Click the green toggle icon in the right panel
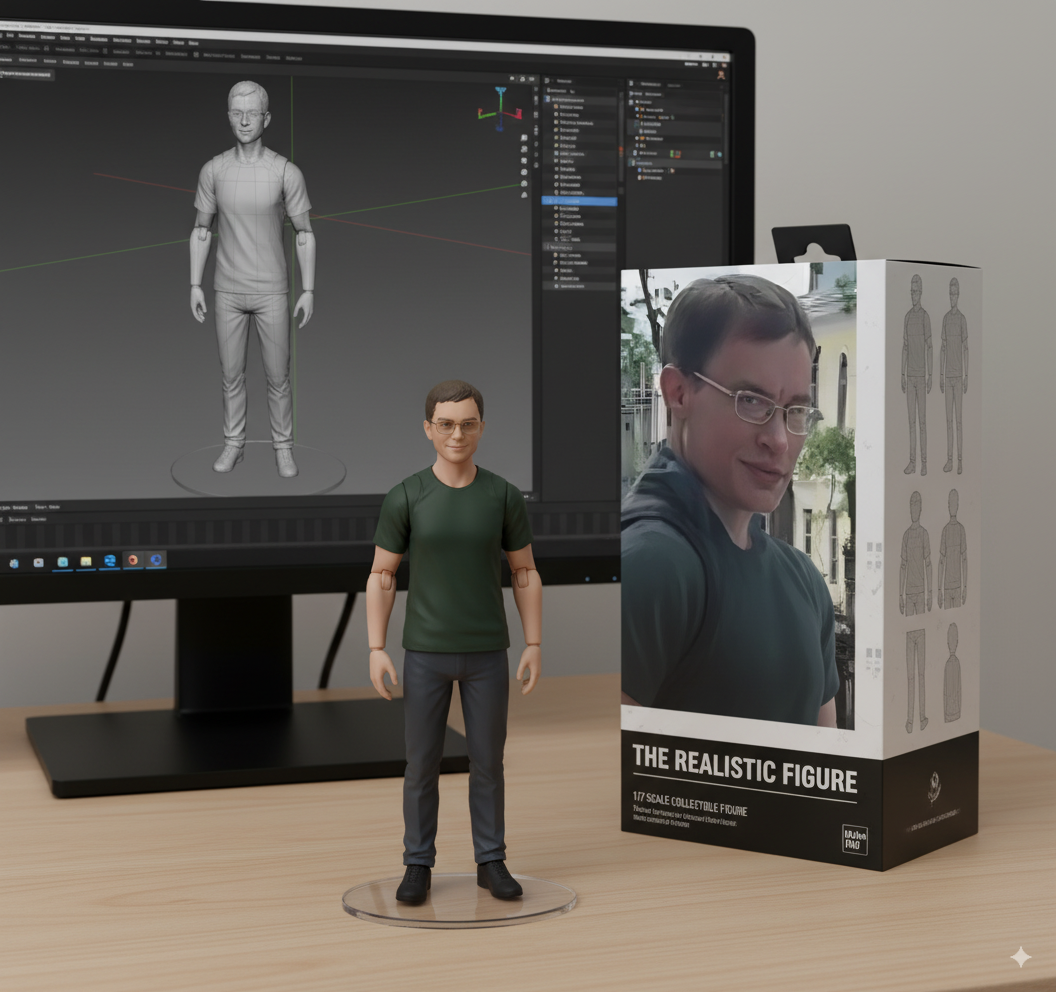 pyautogui.click(x=671, y=154)
